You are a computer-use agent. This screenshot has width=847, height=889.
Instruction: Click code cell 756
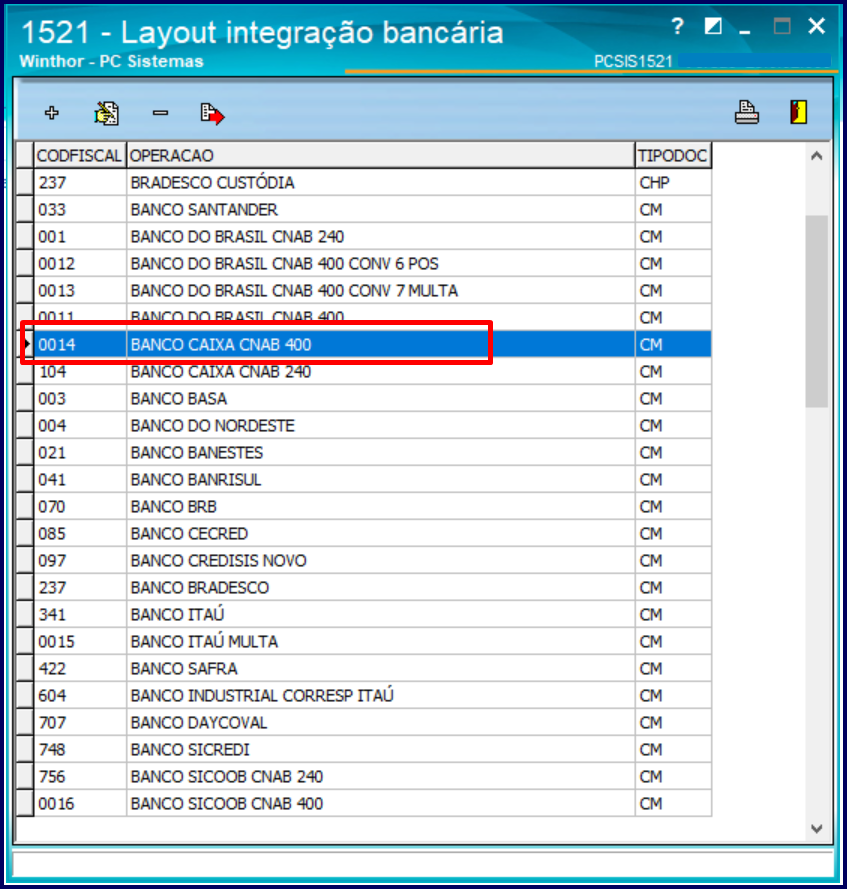(x=81, y=777)
